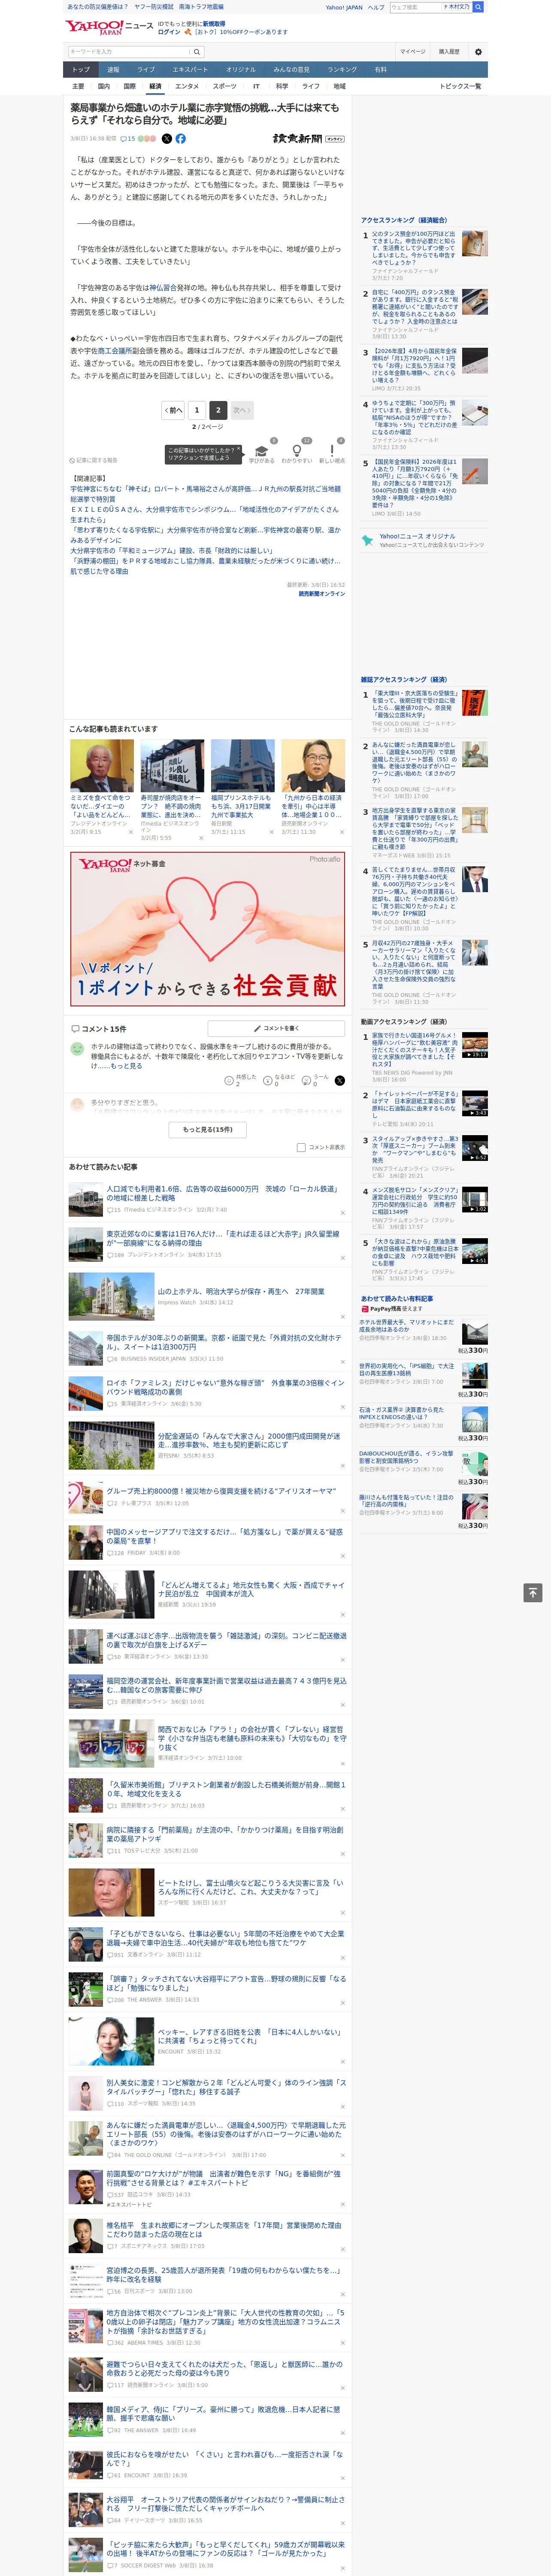Select the 国際 category

129,86
